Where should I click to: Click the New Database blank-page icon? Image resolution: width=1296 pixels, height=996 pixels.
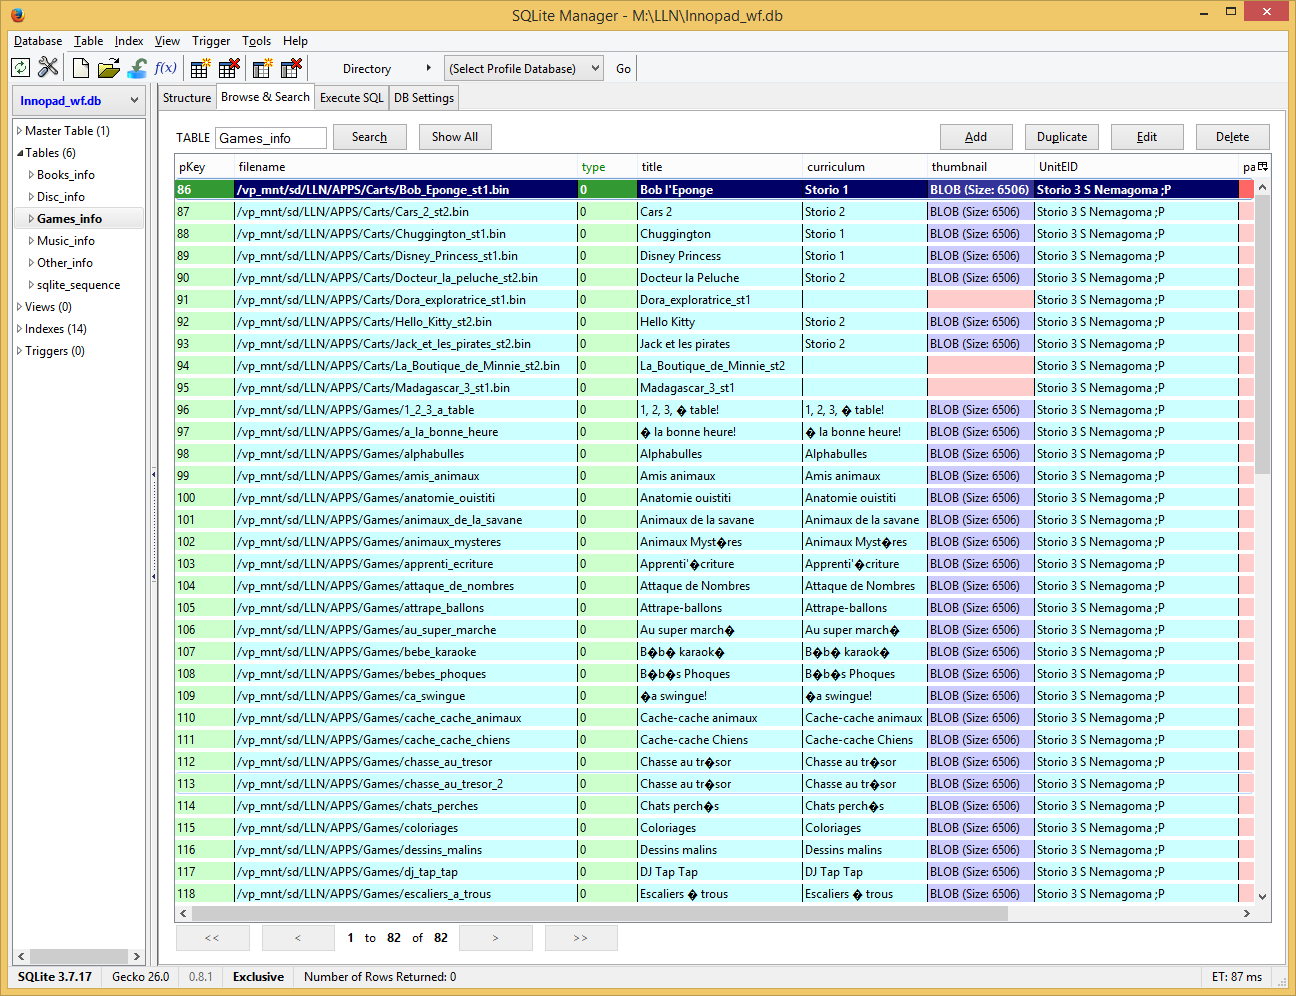(x=81, y=68)
